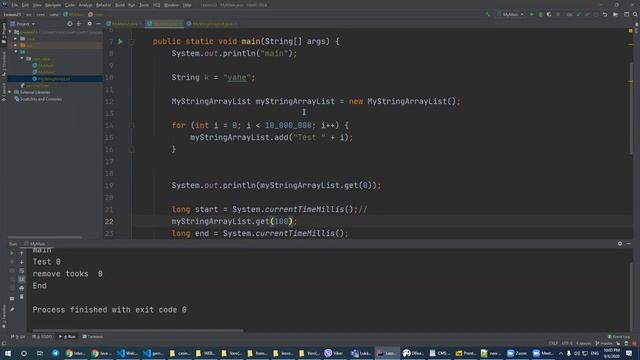Open the Structure tool window stripe
Image resolution: width=640 pixels, height=360 pixels.
[4, 64]
